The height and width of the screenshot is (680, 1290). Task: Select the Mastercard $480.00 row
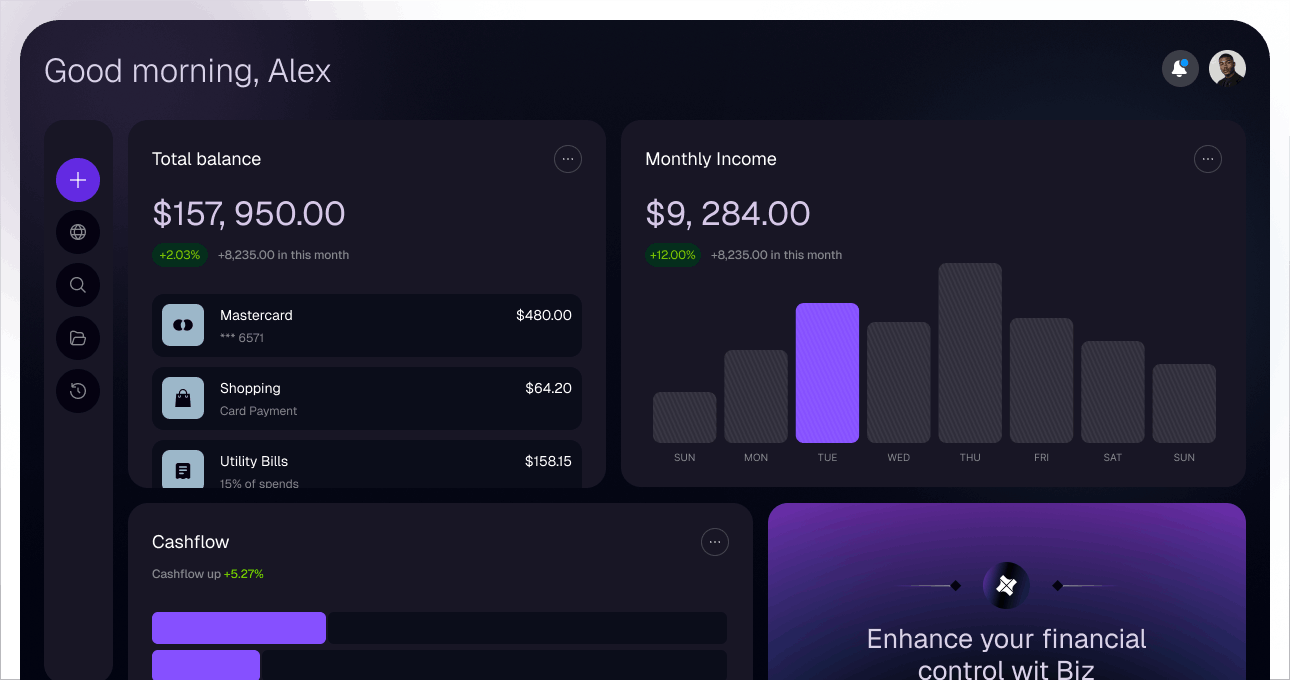point(367,325)
